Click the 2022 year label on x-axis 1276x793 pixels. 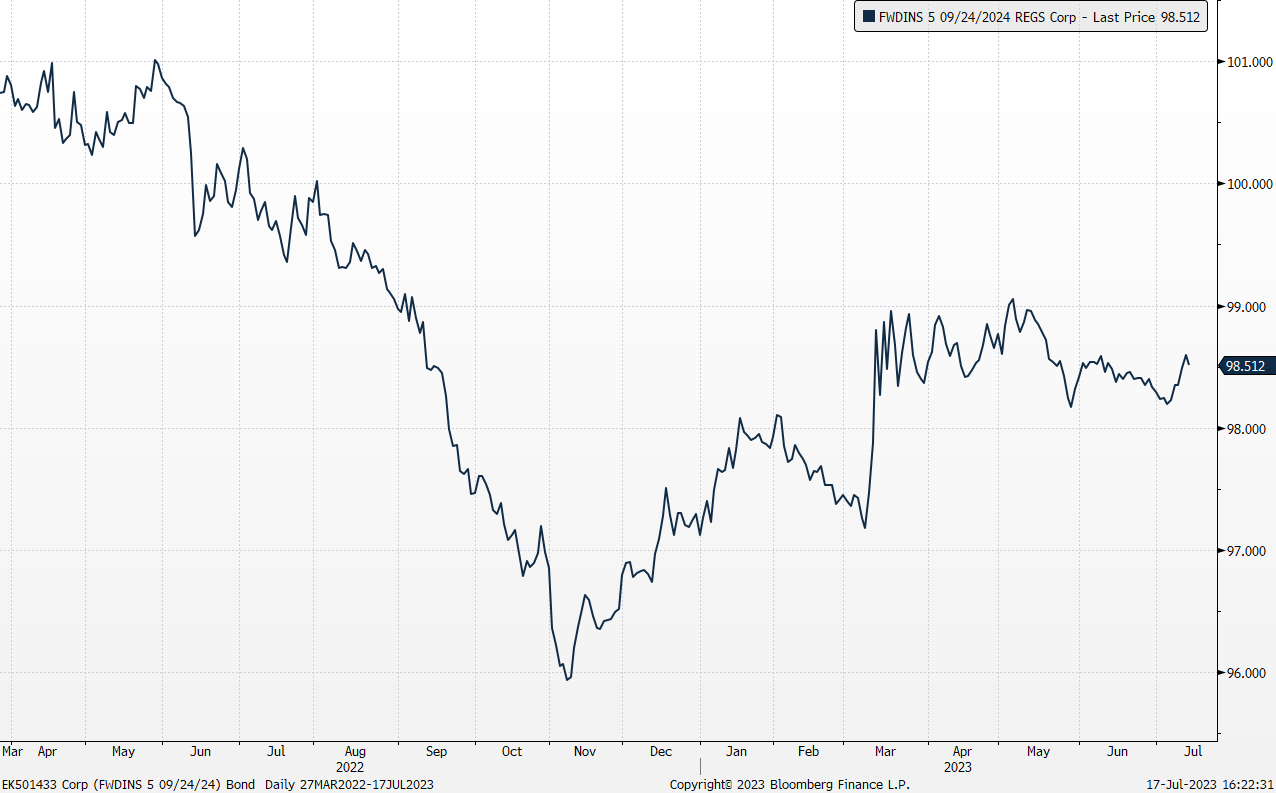coord(350,767)
